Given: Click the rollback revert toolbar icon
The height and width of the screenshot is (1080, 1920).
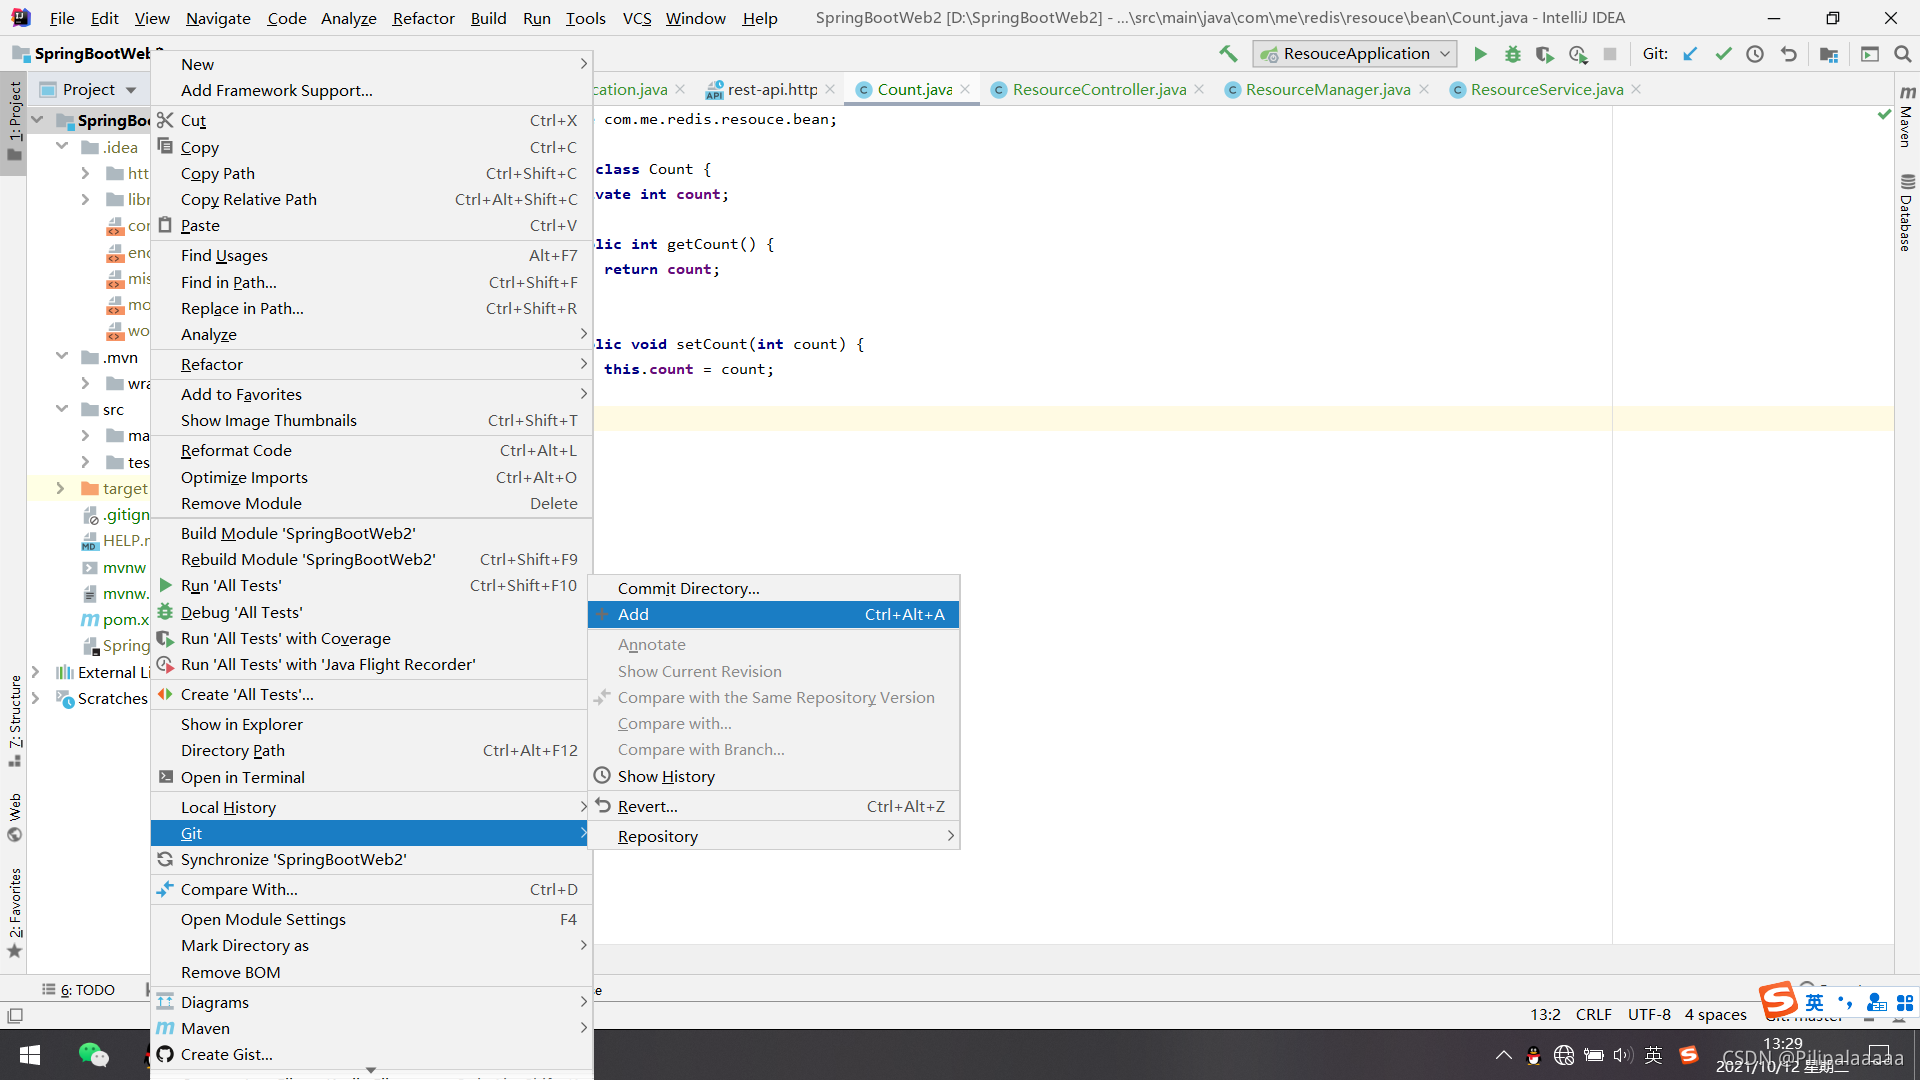Looking at the screenshot, I should pyautogui.click(x=1789, y=54).
